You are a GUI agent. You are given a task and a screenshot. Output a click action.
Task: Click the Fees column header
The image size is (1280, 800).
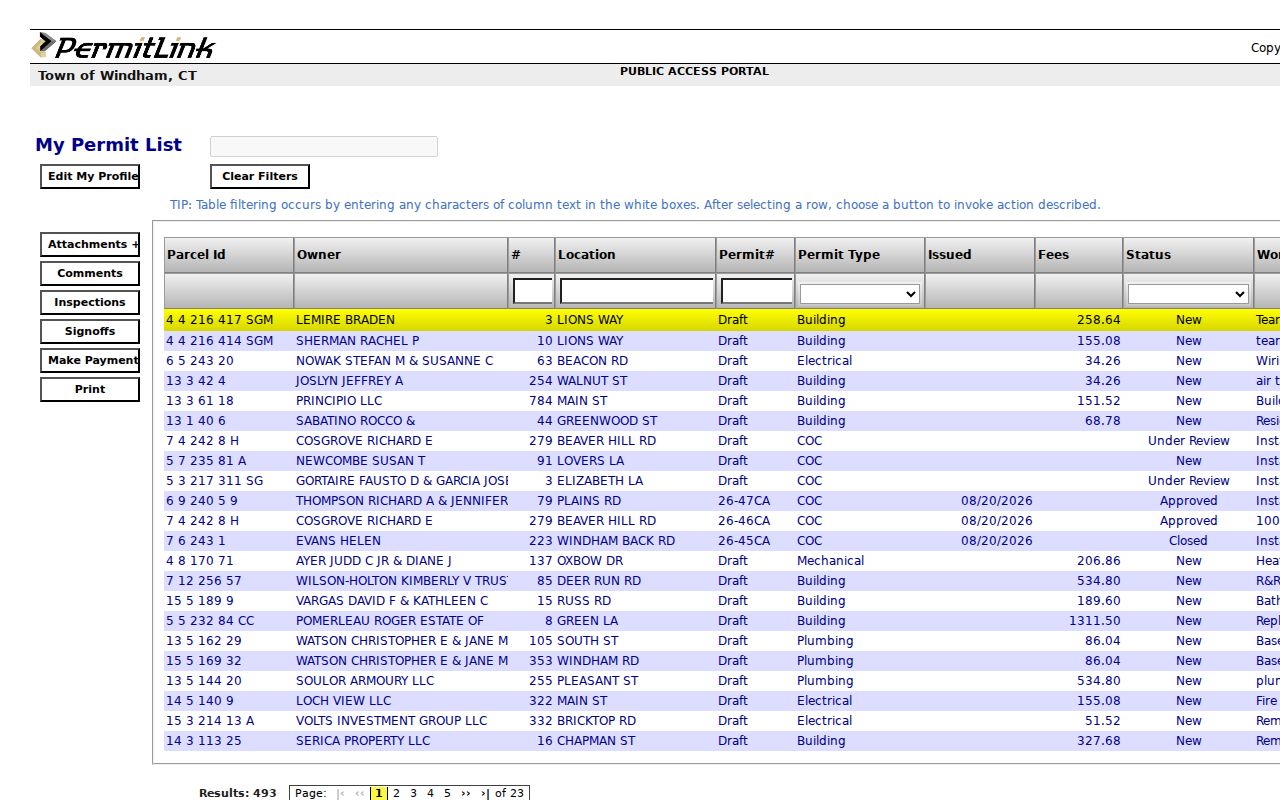click(1078, 255)
